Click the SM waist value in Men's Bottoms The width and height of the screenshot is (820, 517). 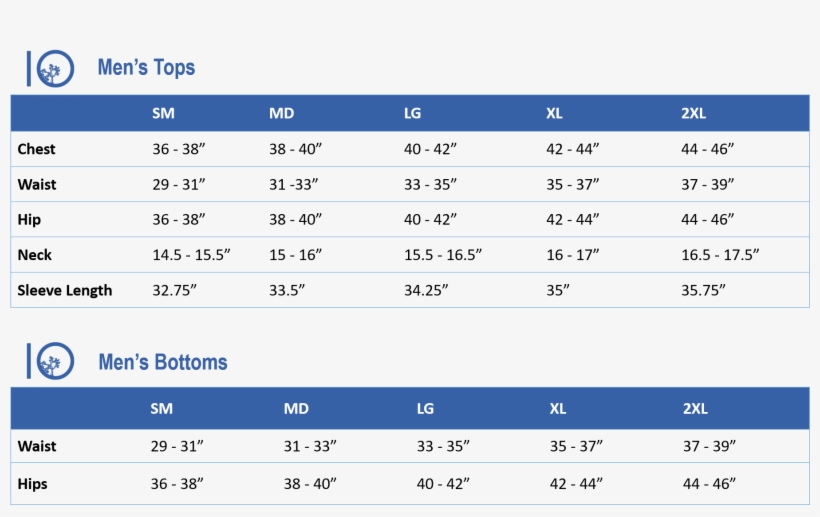(177, 446)
